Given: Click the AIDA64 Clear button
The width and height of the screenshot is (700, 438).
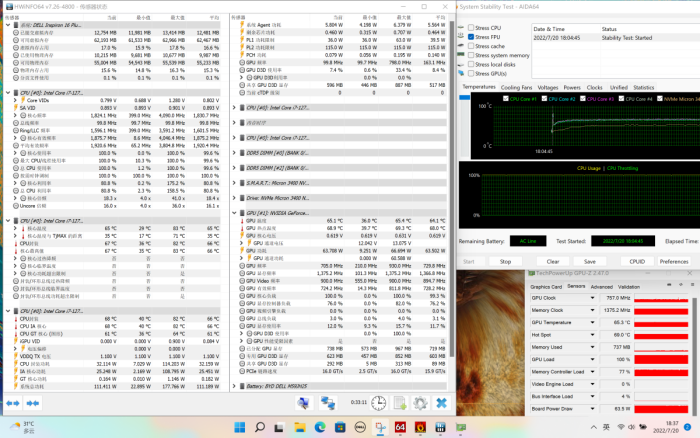Looking at the screenshot, I should [553, 262].
